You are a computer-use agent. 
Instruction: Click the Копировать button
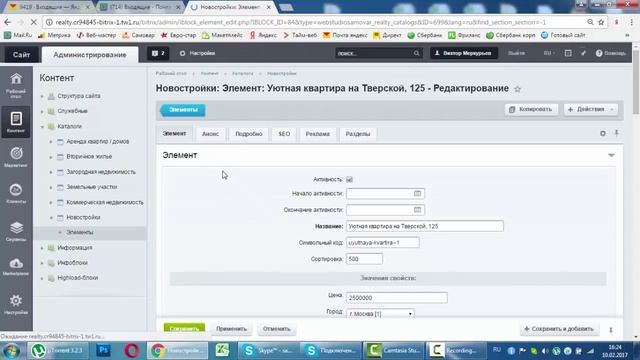pos(531,109)
